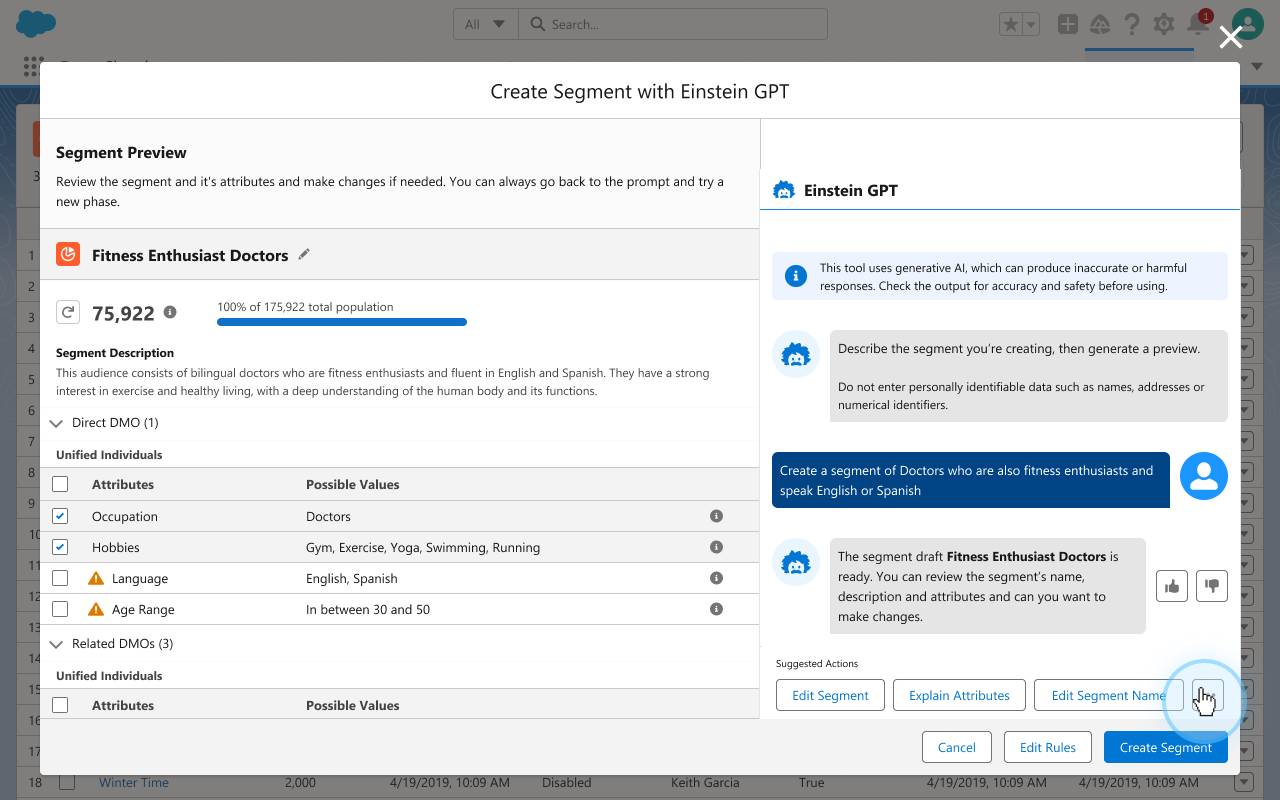Give thumbs down to Einstein response
1280x800 pixels.
(1212, 586)
